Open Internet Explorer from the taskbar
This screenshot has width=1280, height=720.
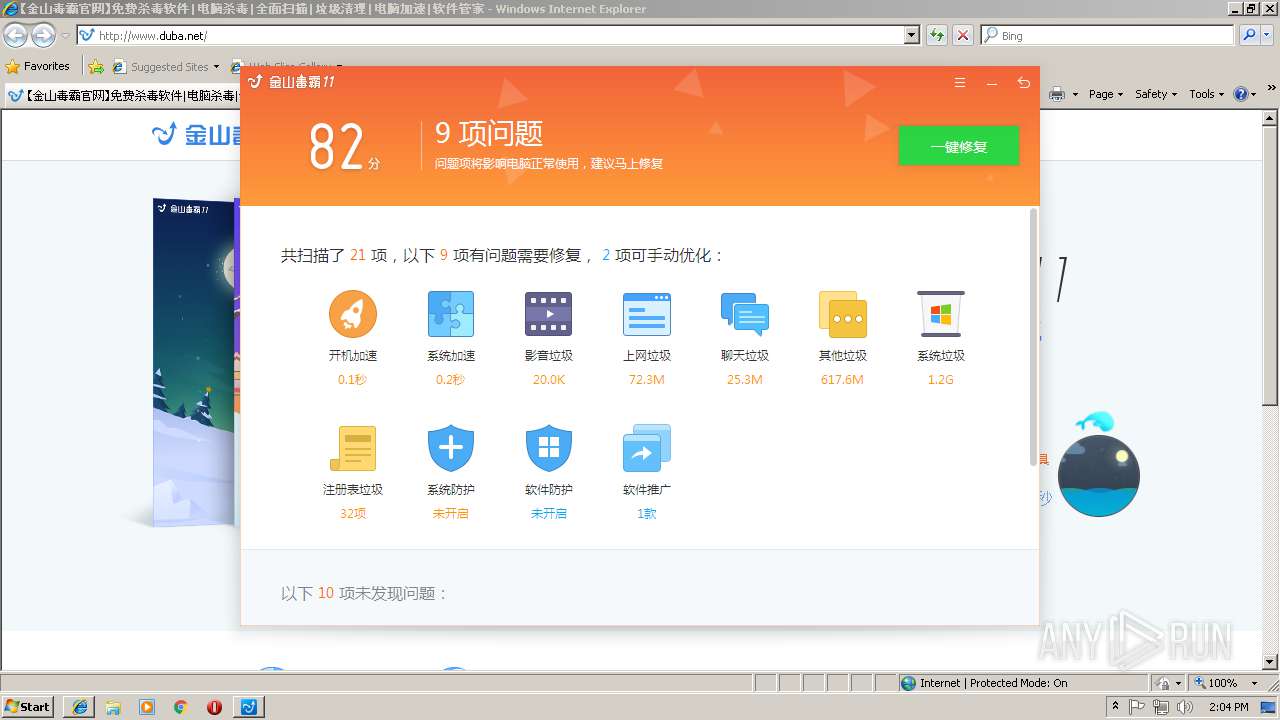click(x=80, y=707)
